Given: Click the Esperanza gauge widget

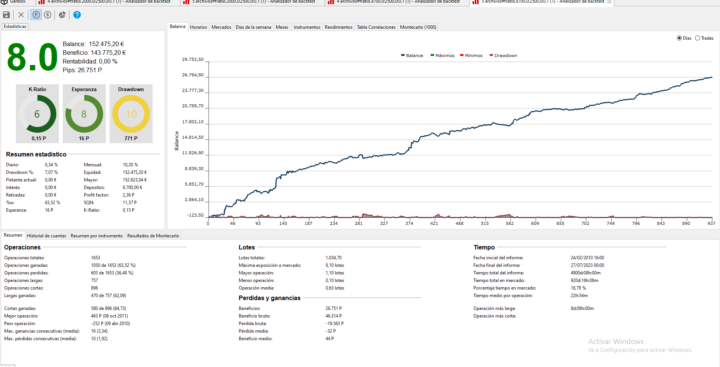Looking at the screenshot, I should 84,113.
